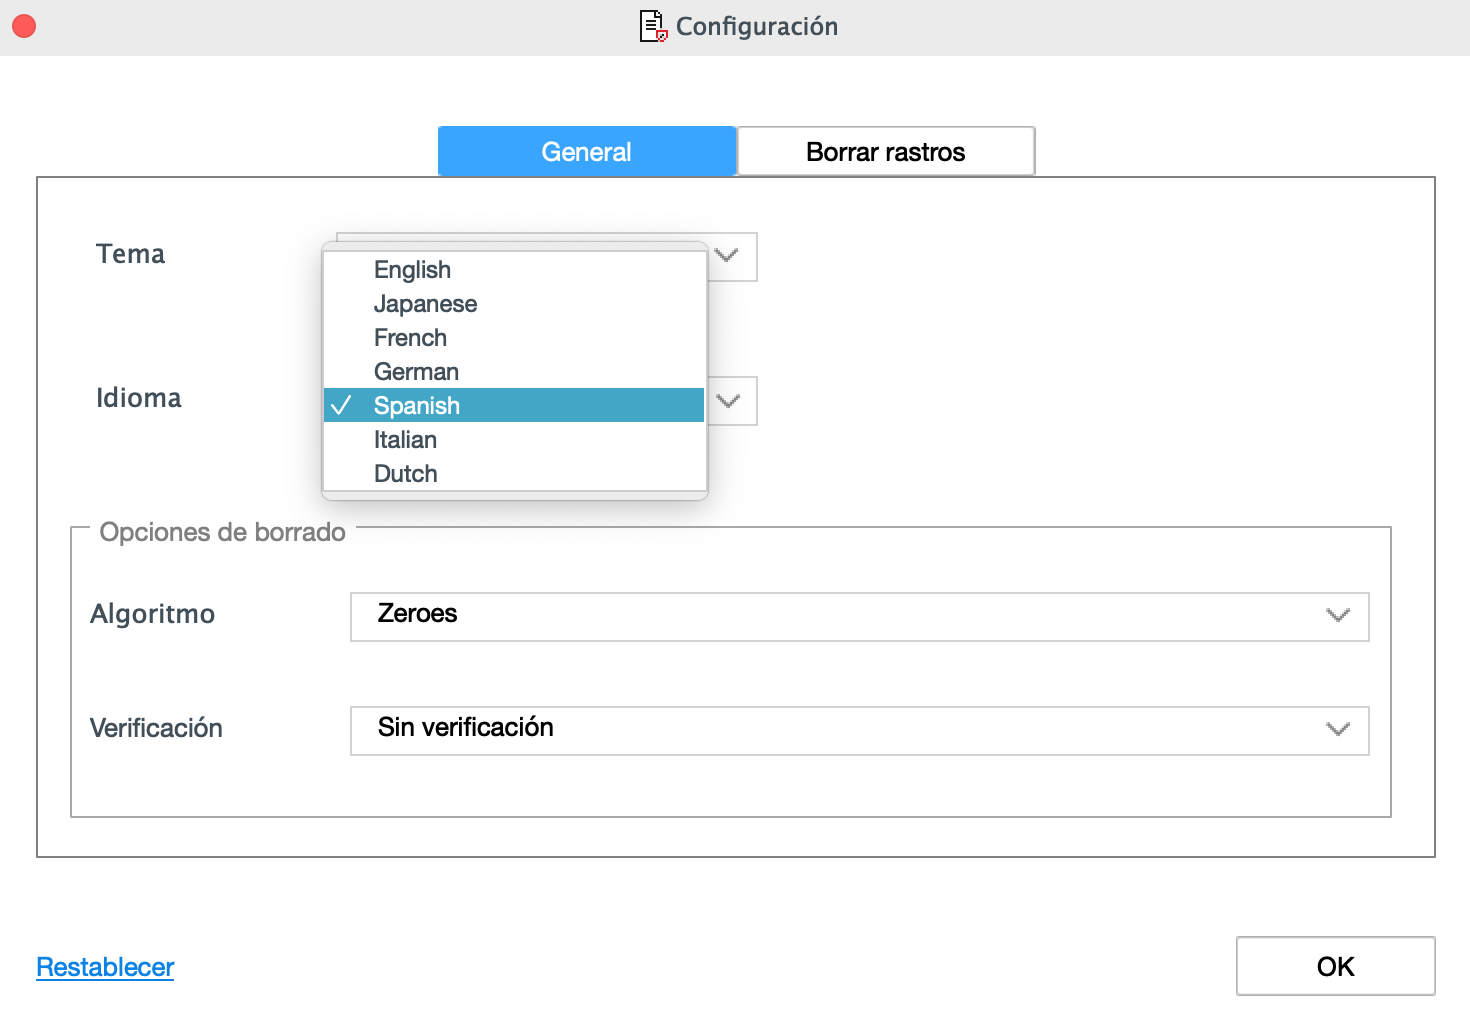Open the Algoritmo dropdown showing Zeroes

pos(859,617)
